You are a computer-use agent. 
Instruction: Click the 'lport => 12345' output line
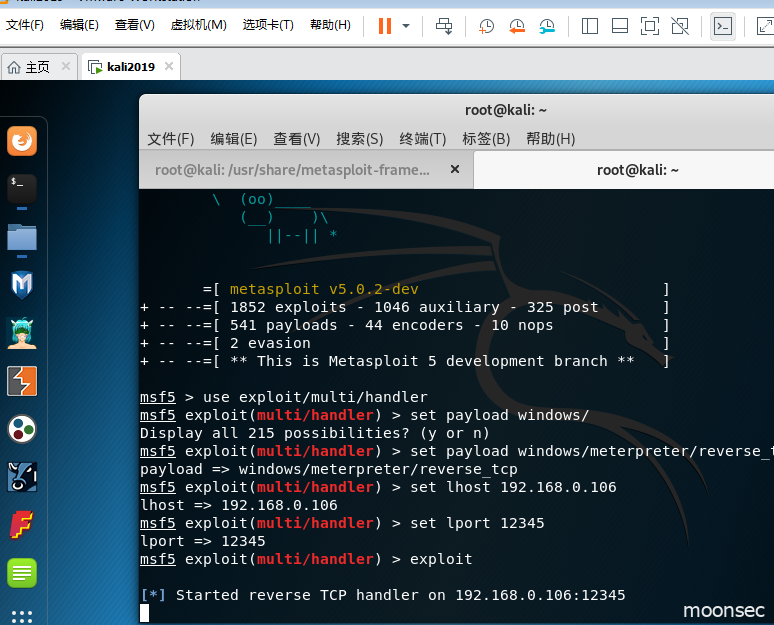click(202, 541)
